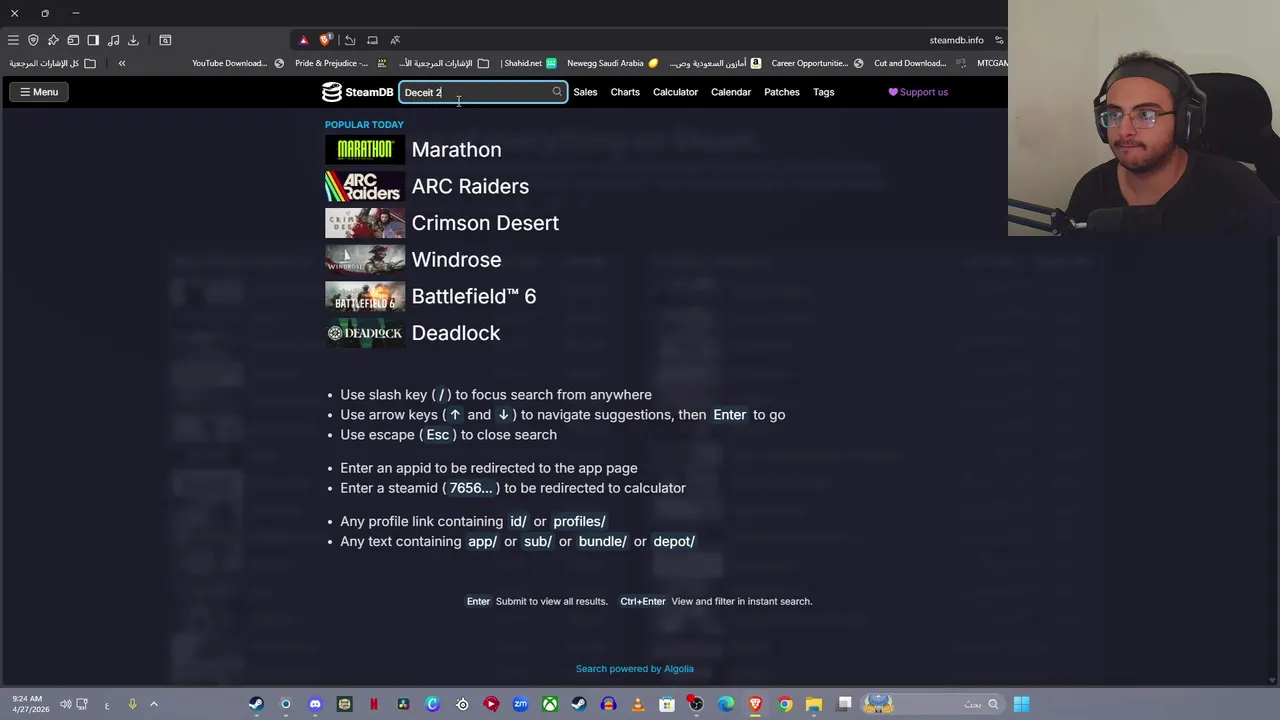Open browser downloads icon
This screenshot has width=1280, height=720.
[x=133, y=40]
